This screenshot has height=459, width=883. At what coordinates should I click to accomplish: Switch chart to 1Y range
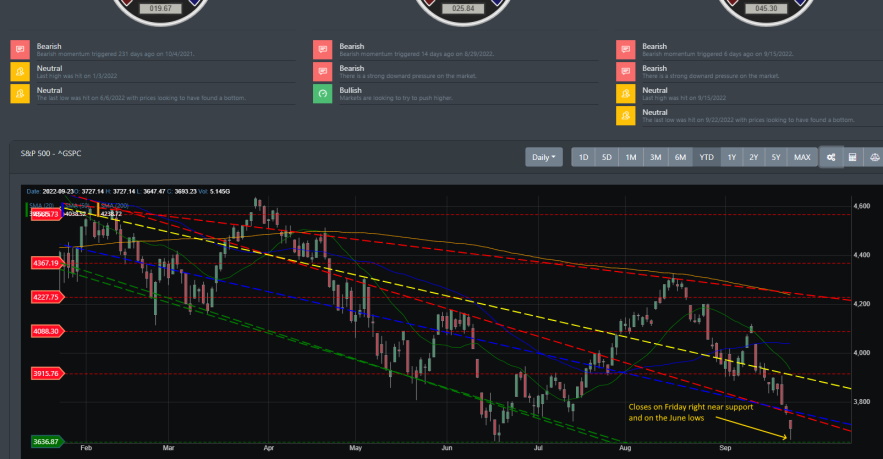pyautogui.click(x=732, y=157)
